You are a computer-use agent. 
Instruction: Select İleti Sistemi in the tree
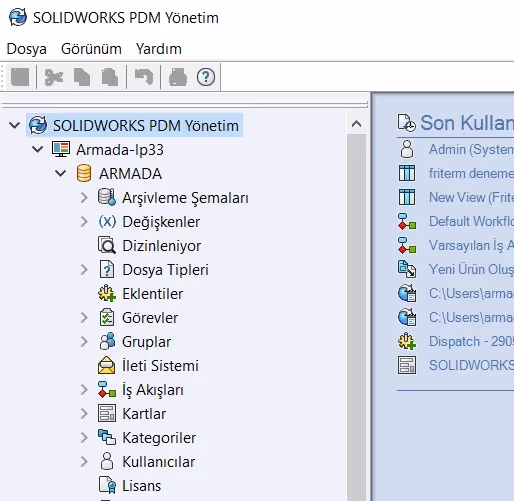point(160,365)
